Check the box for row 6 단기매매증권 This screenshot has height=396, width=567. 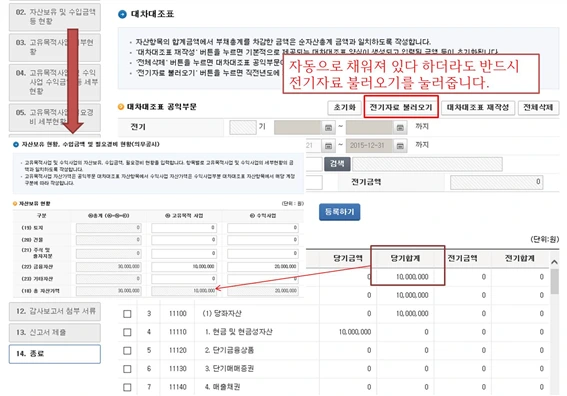[x=127, y=369]
